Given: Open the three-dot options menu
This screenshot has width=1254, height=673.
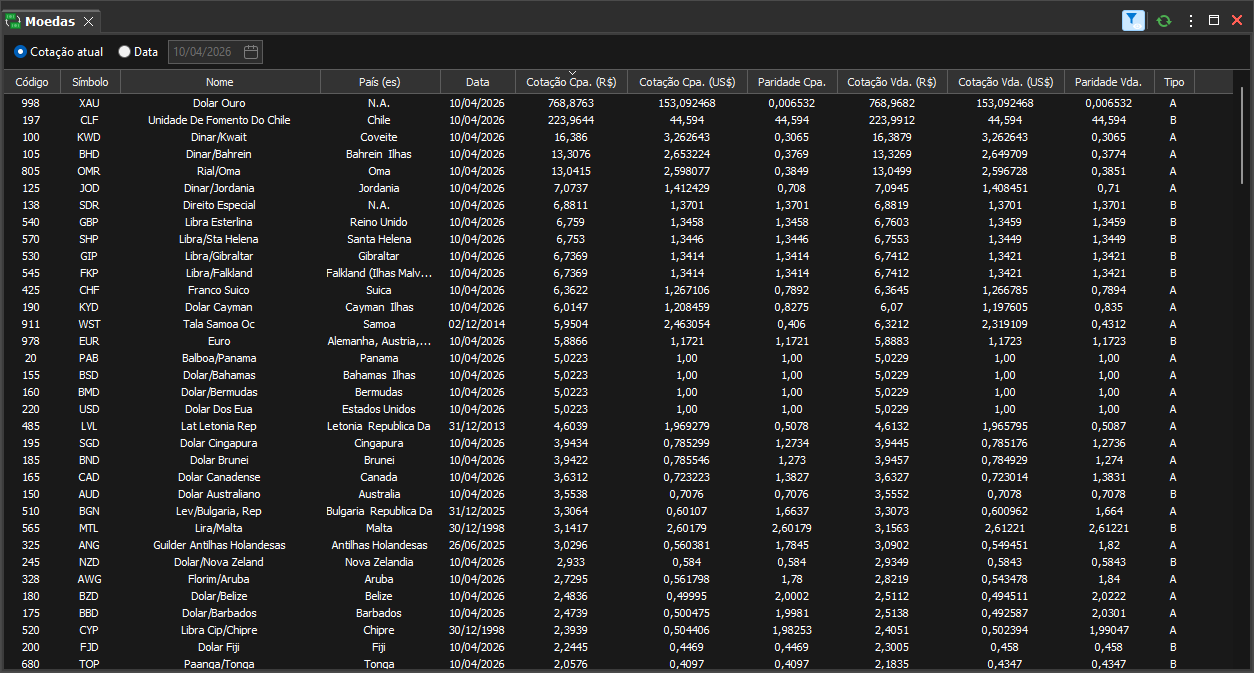Looking at the screenshot, I should 1191,20.
